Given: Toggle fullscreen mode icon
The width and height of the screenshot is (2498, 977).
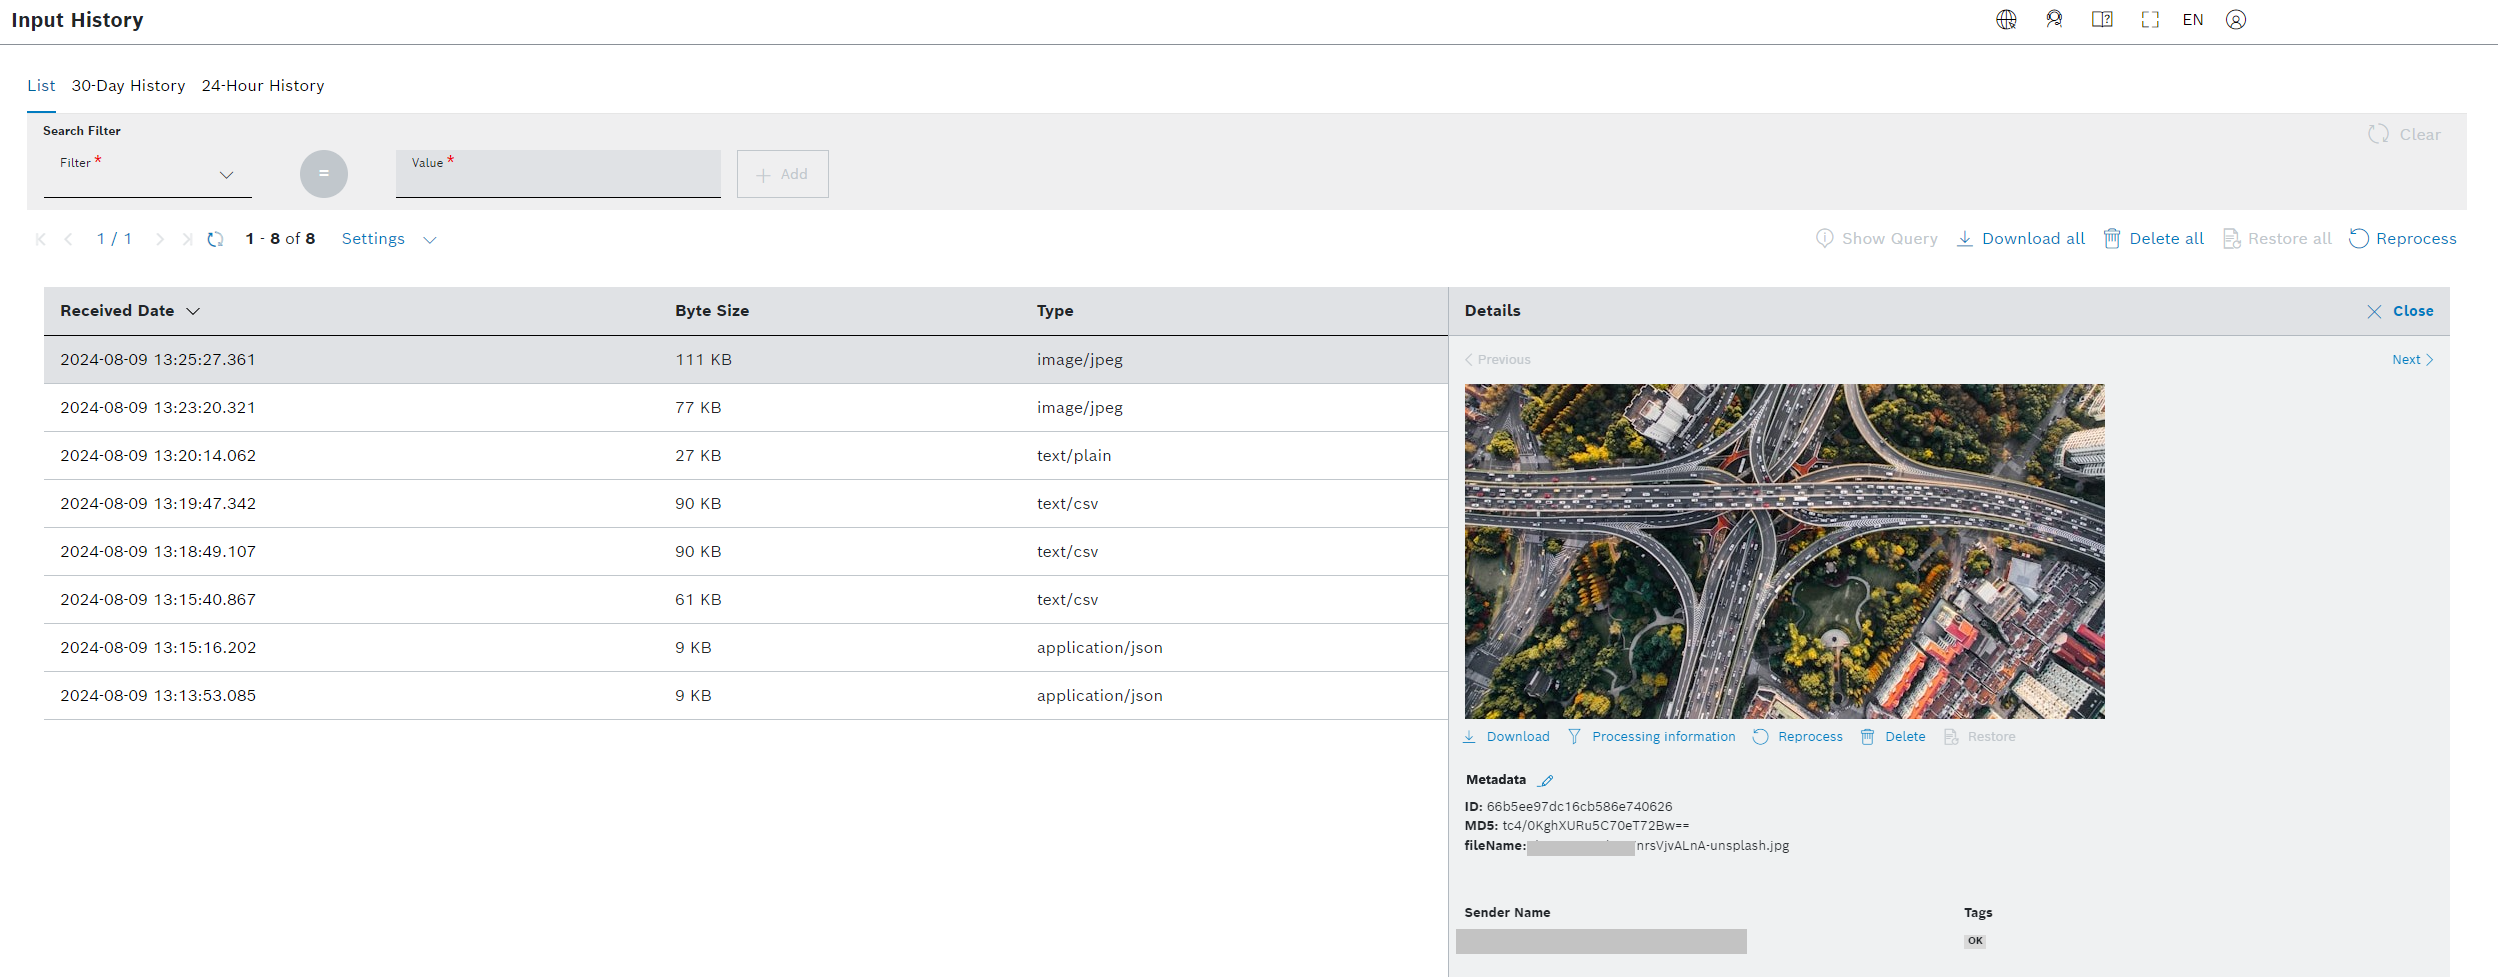Looking at the screenshot, I should pyautogui.click(x=2150, y=20).
